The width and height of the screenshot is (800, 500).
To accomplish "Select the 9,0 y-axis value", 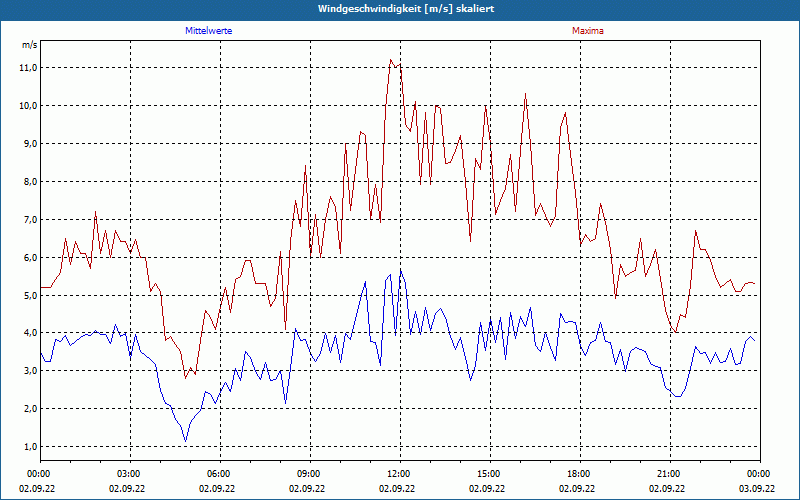I will tap(31, 143).
